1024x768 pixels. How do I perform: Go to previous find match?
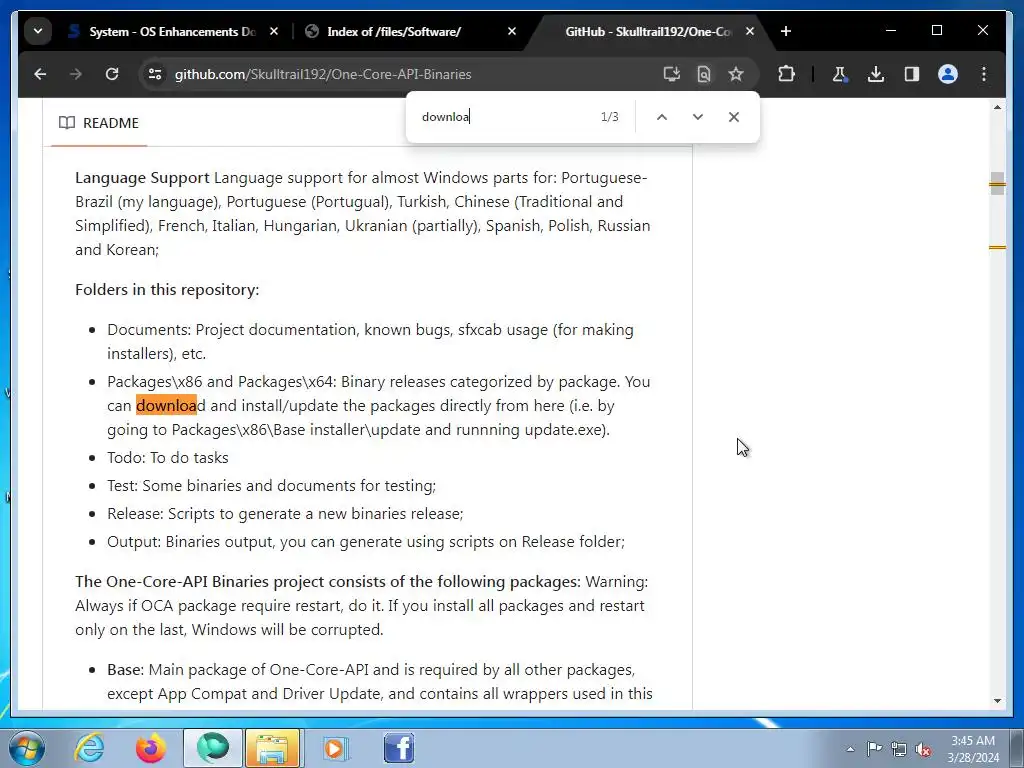662,117
